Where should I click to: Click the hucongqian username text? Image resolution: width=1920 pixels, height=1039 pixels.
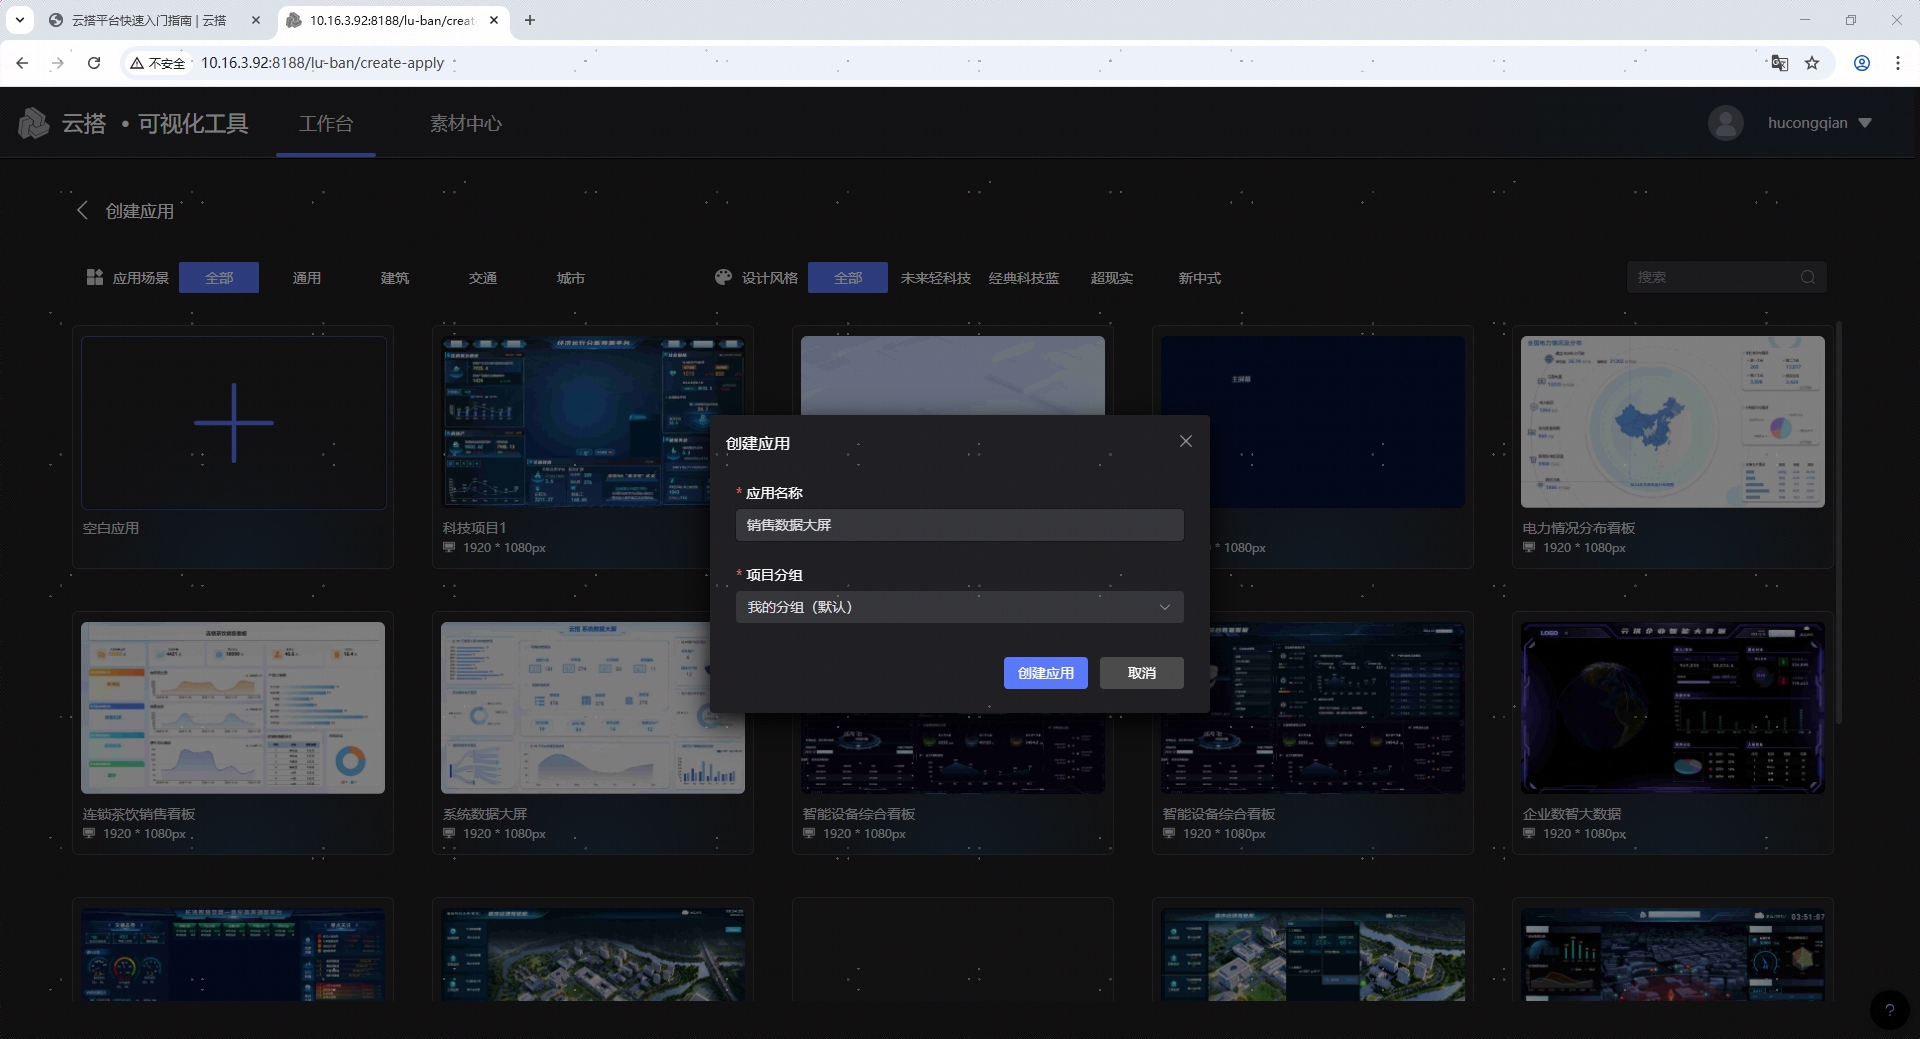point(1807,123)
